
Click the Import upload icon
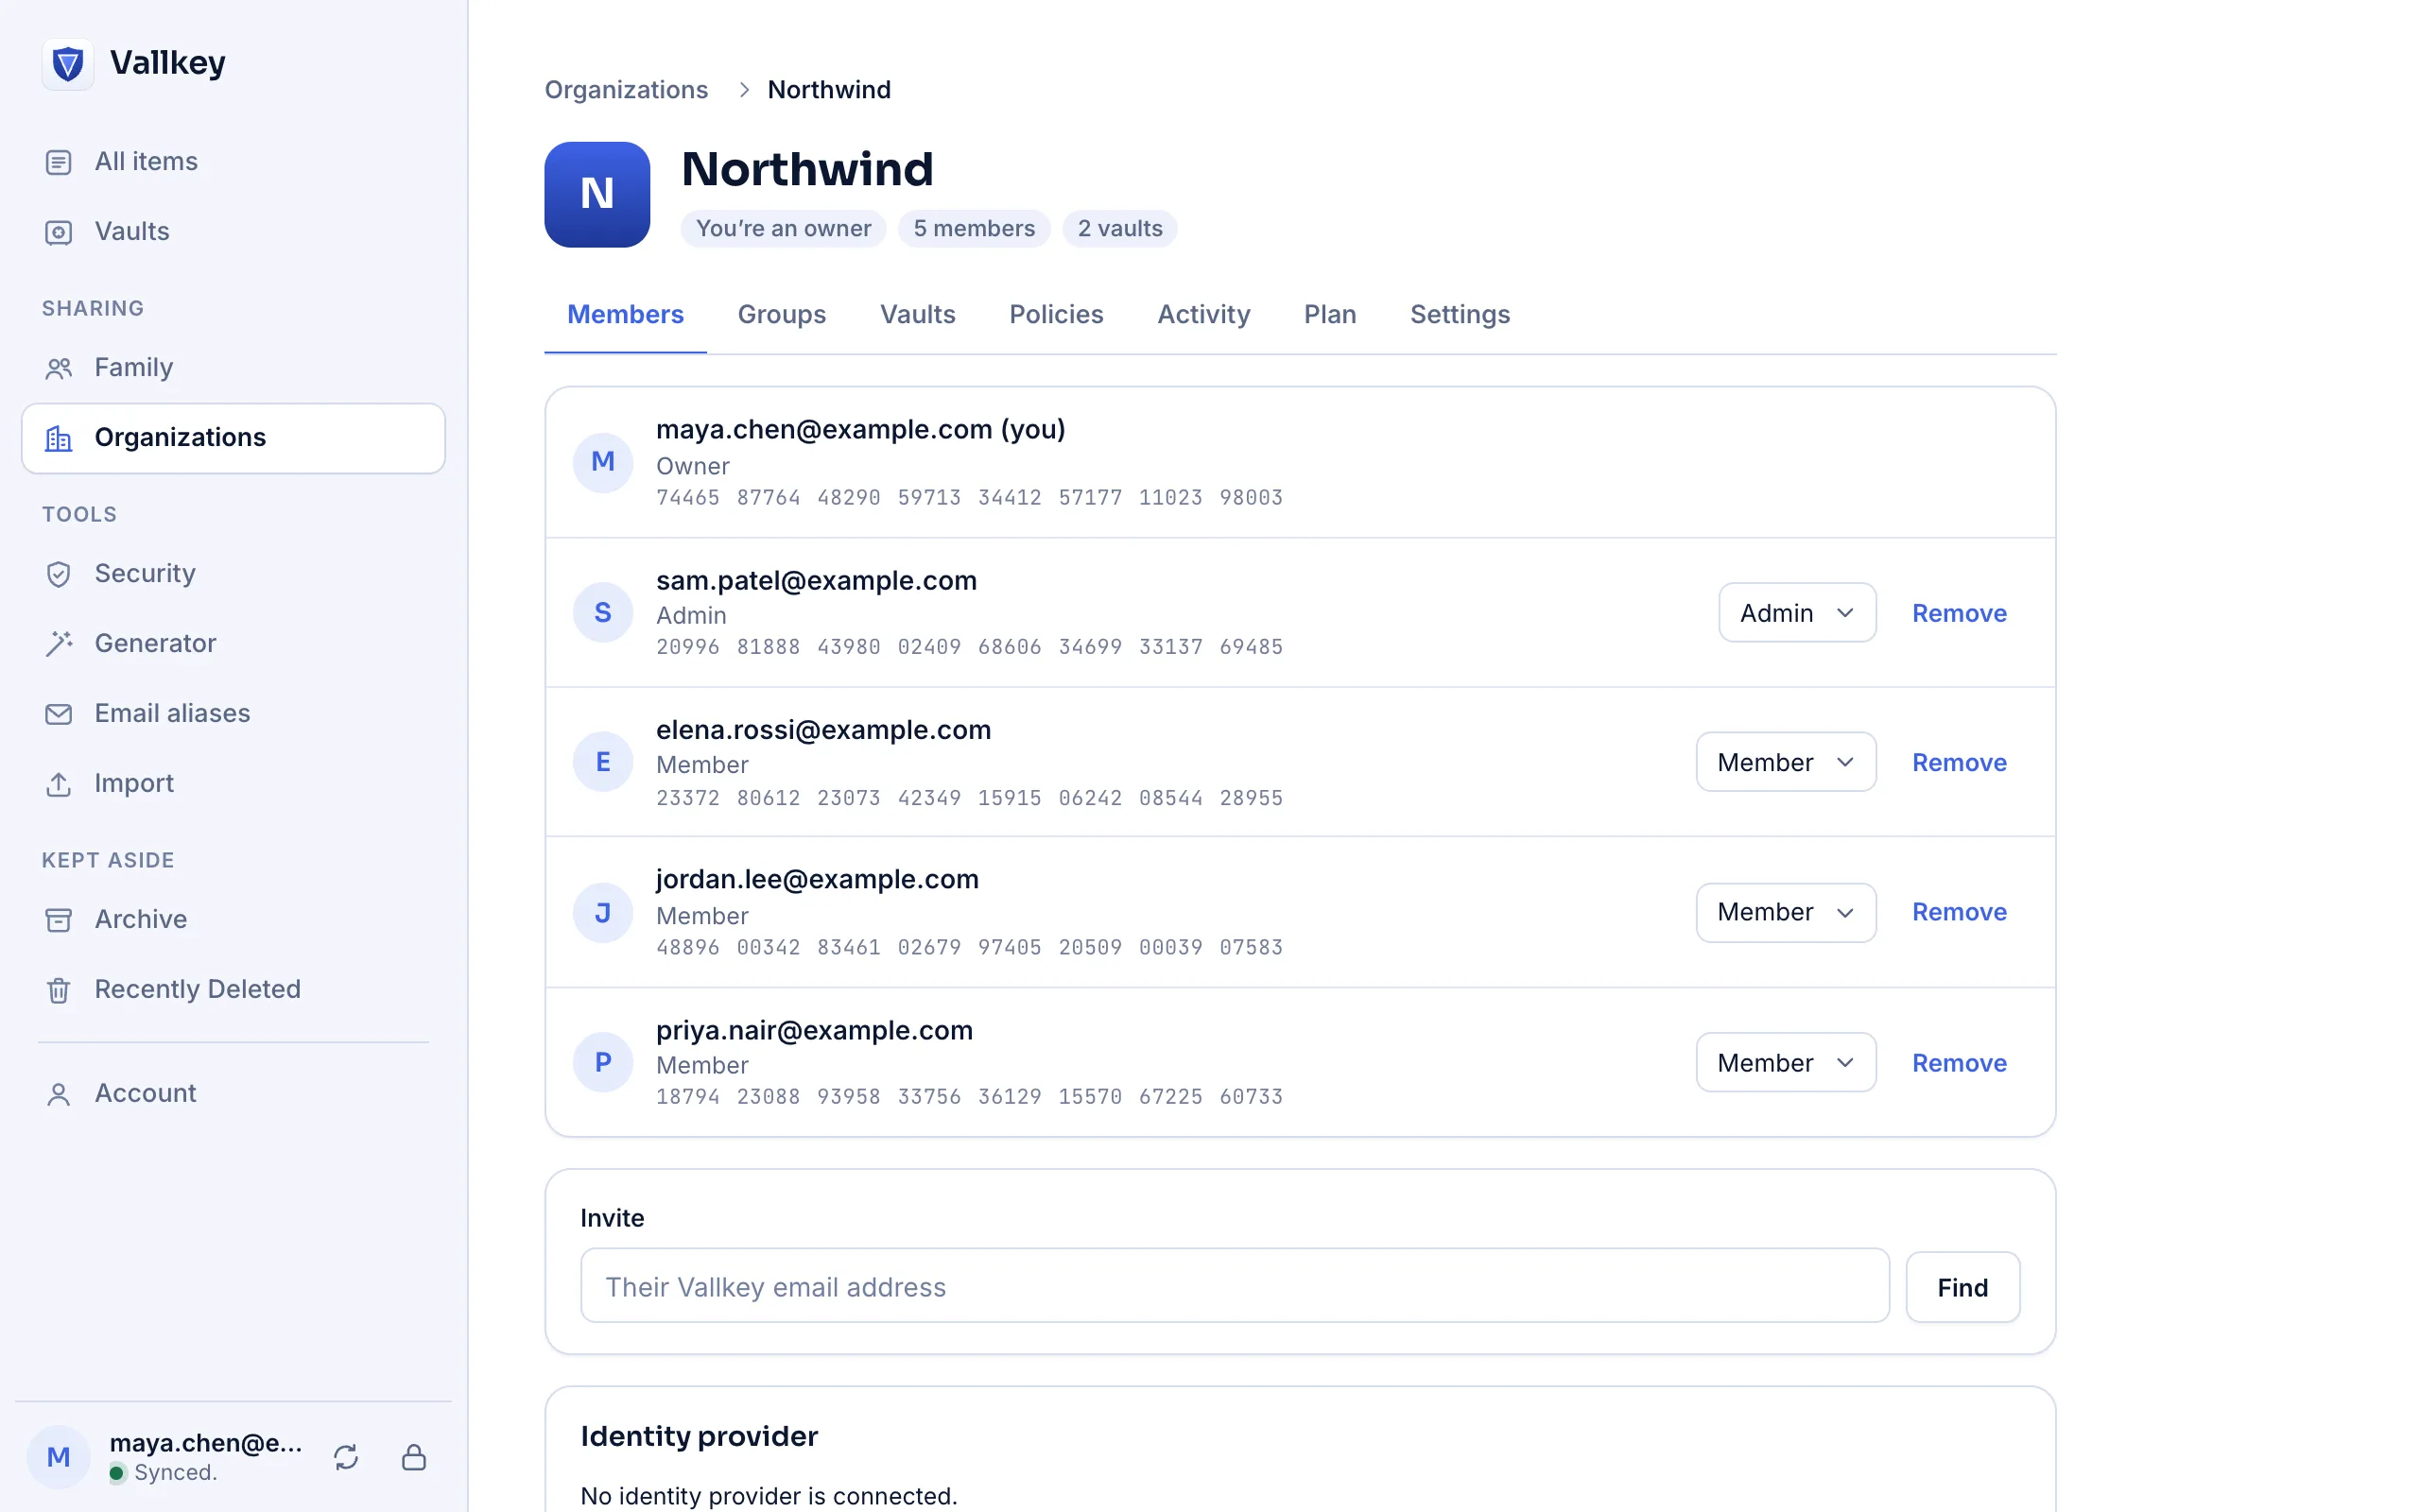click(59, 784)
